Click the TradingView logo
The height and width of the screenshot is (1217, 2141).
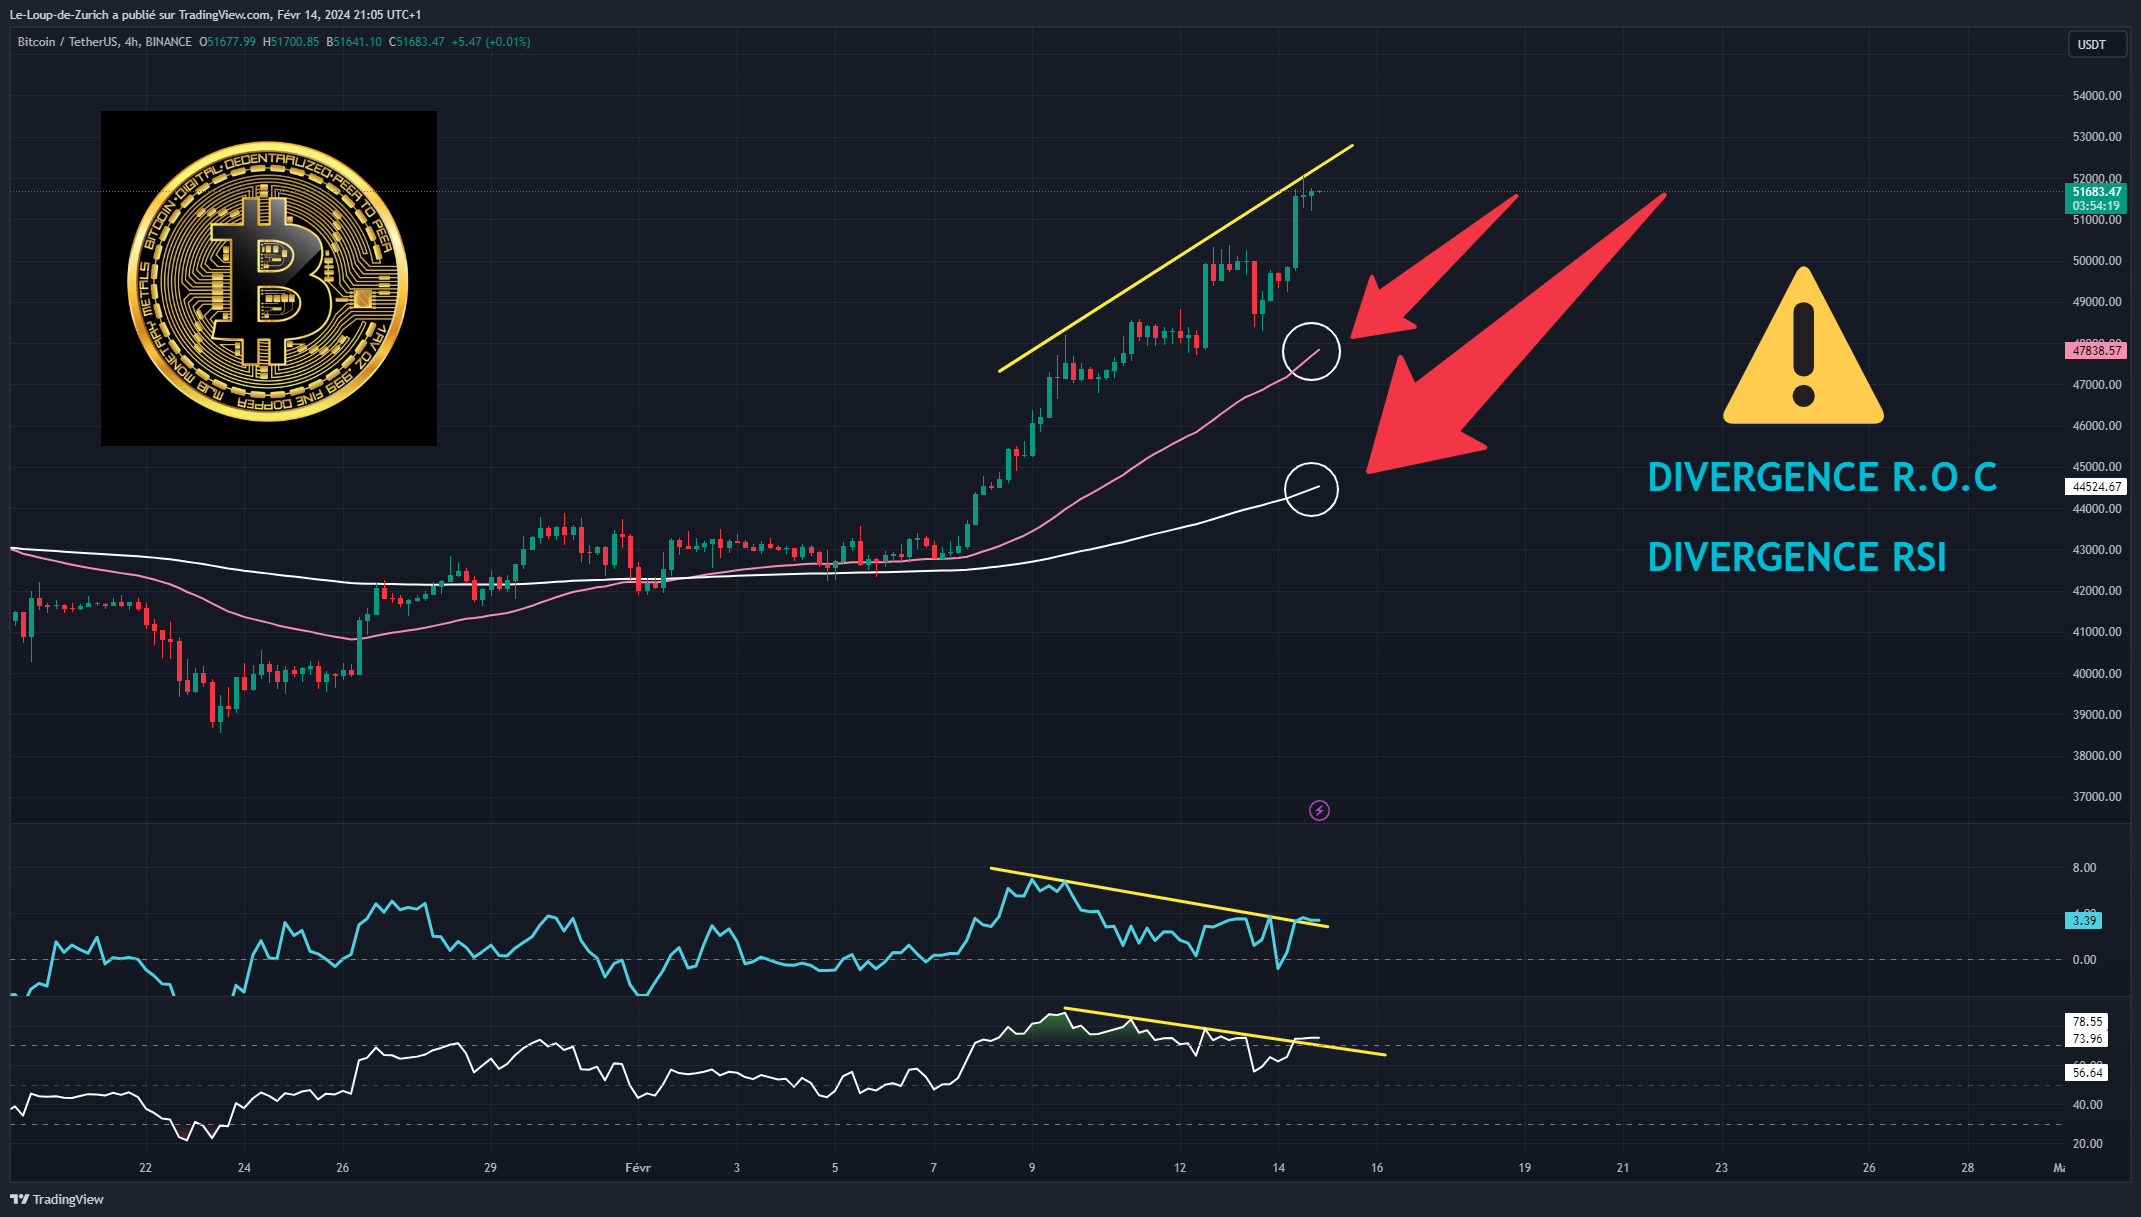point(57,1199)
